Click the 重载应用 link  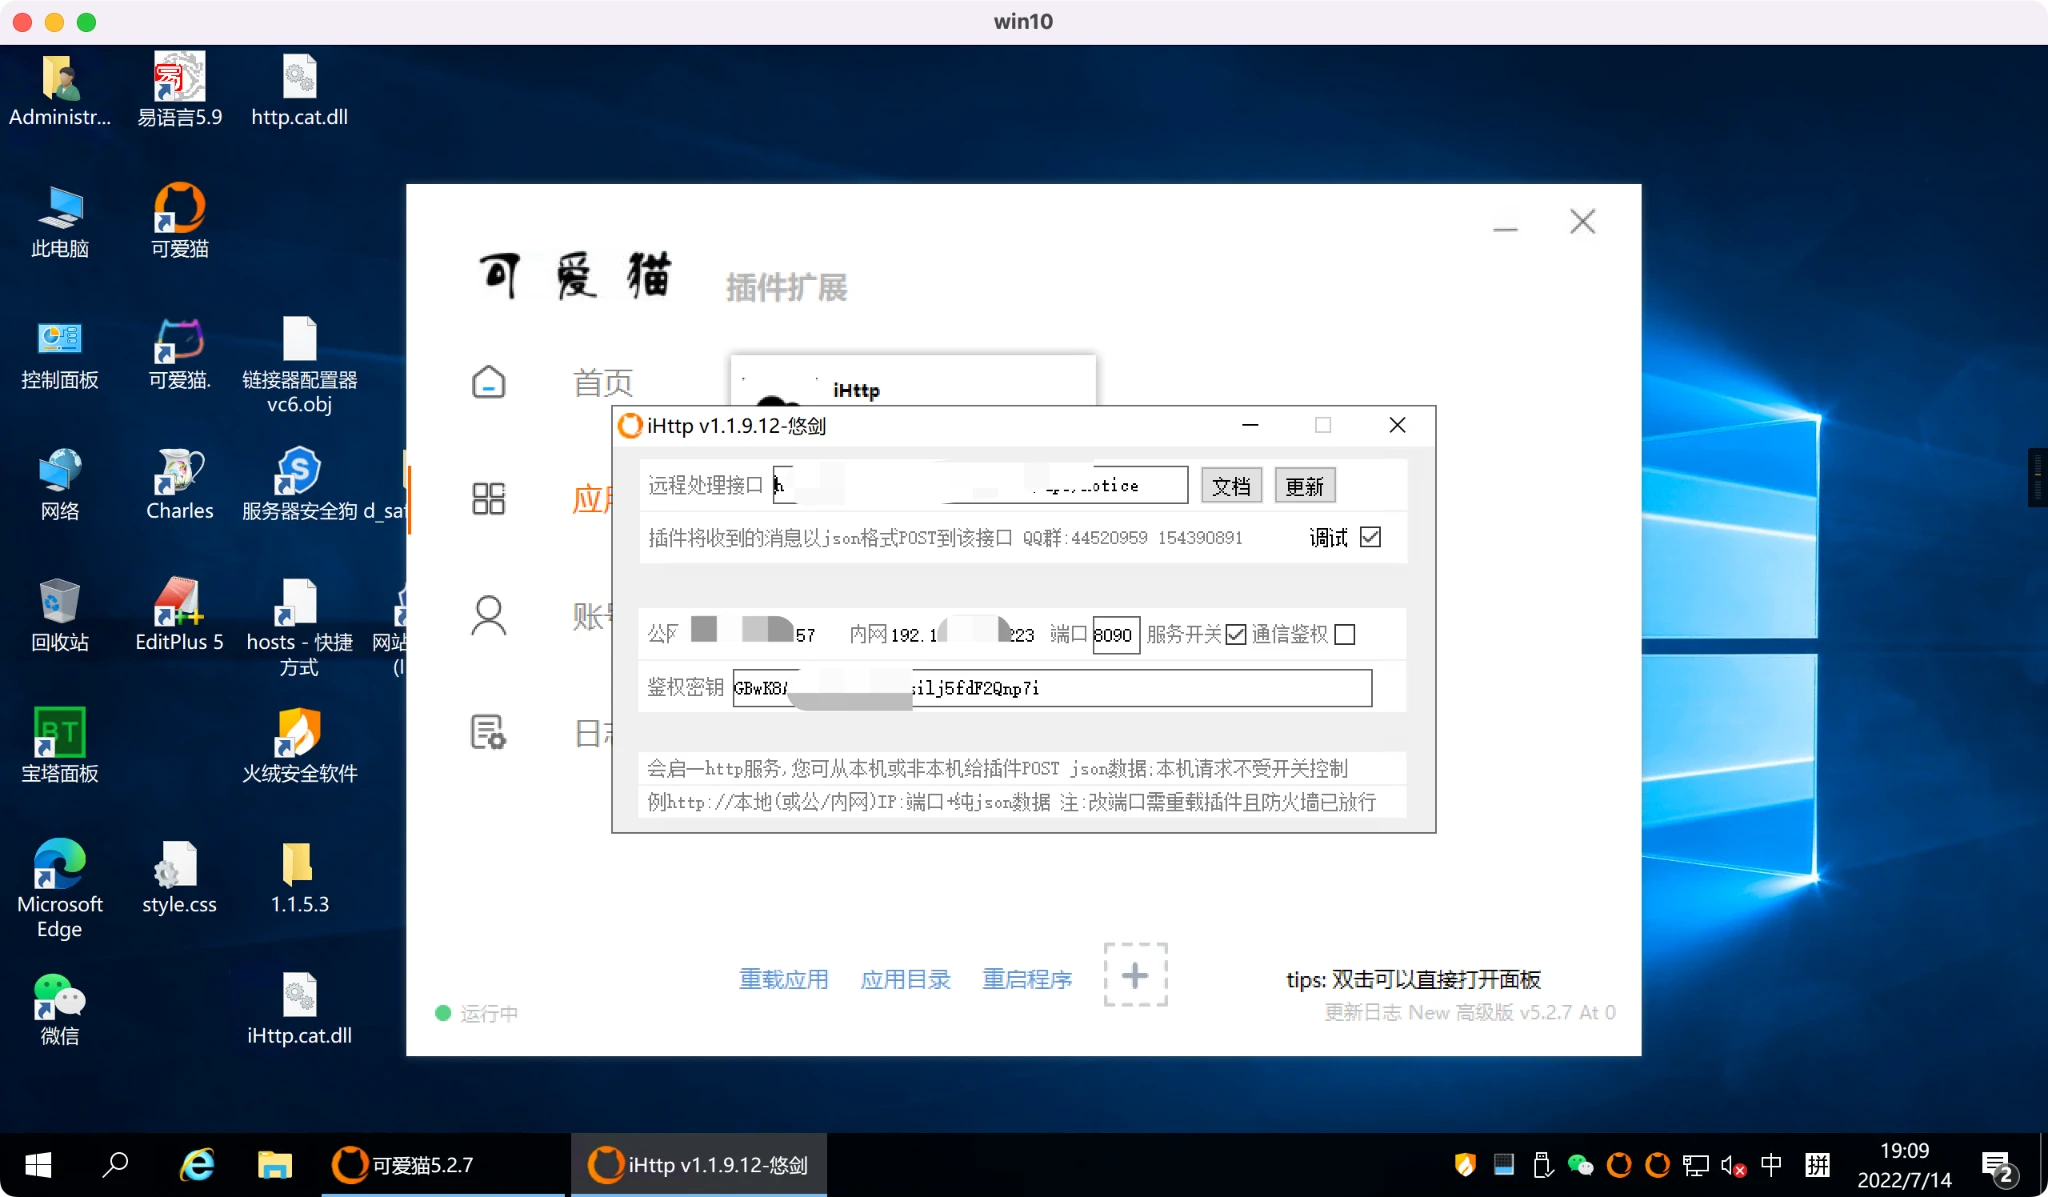pyautogui.click(x=783, y=979)
